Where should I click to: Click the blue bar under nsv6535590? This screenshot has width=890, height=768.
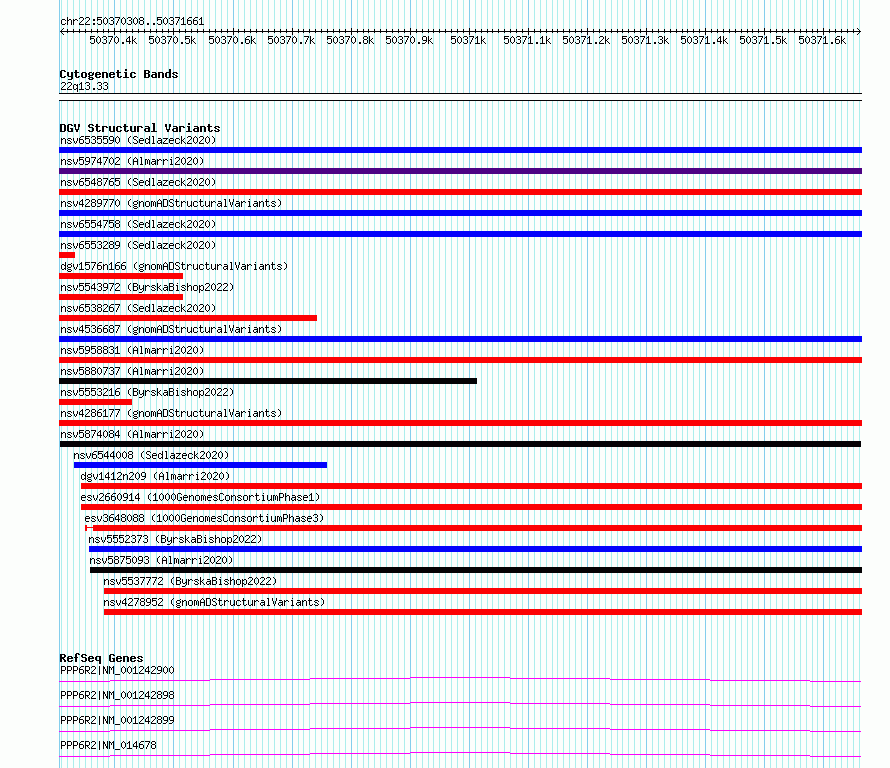click(x=460, y=150)
